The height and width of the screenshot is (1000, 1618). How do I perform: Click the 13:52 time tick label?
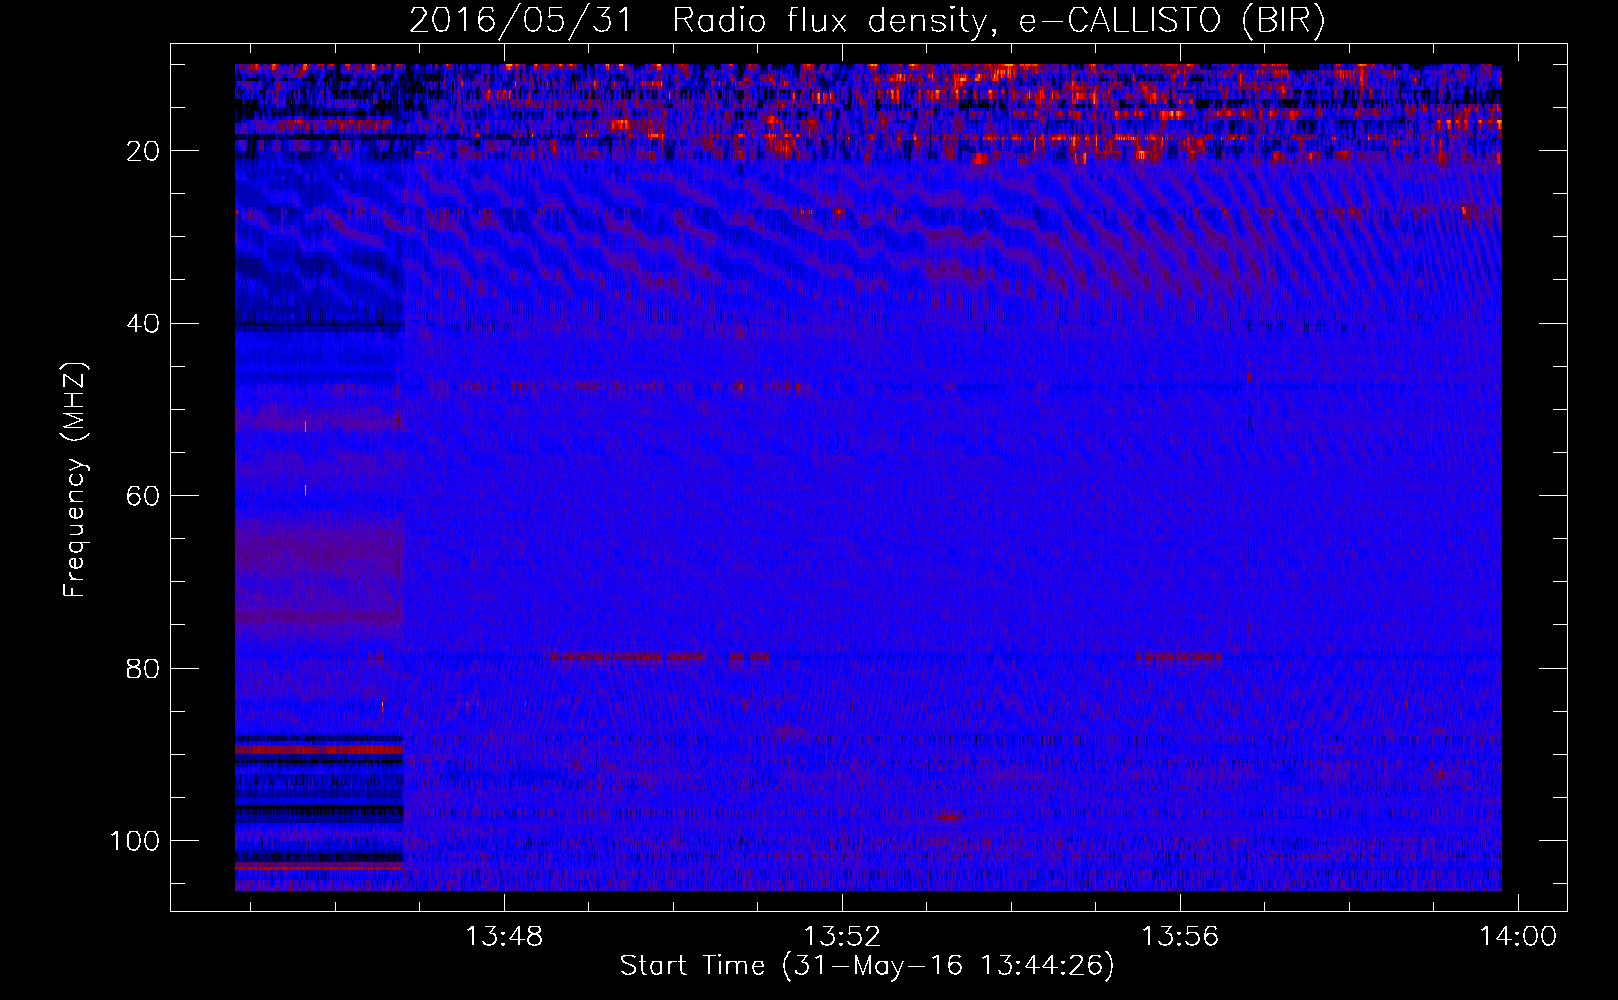click(842, 937)
